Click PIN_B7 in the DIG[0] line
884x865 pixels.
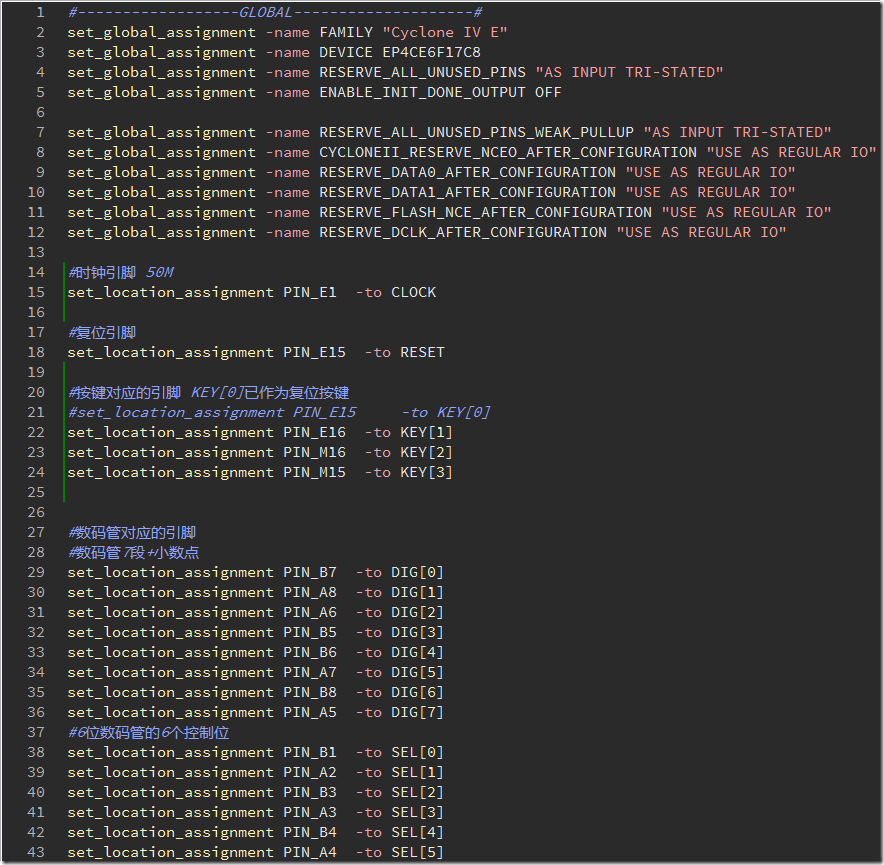[310, 573]
